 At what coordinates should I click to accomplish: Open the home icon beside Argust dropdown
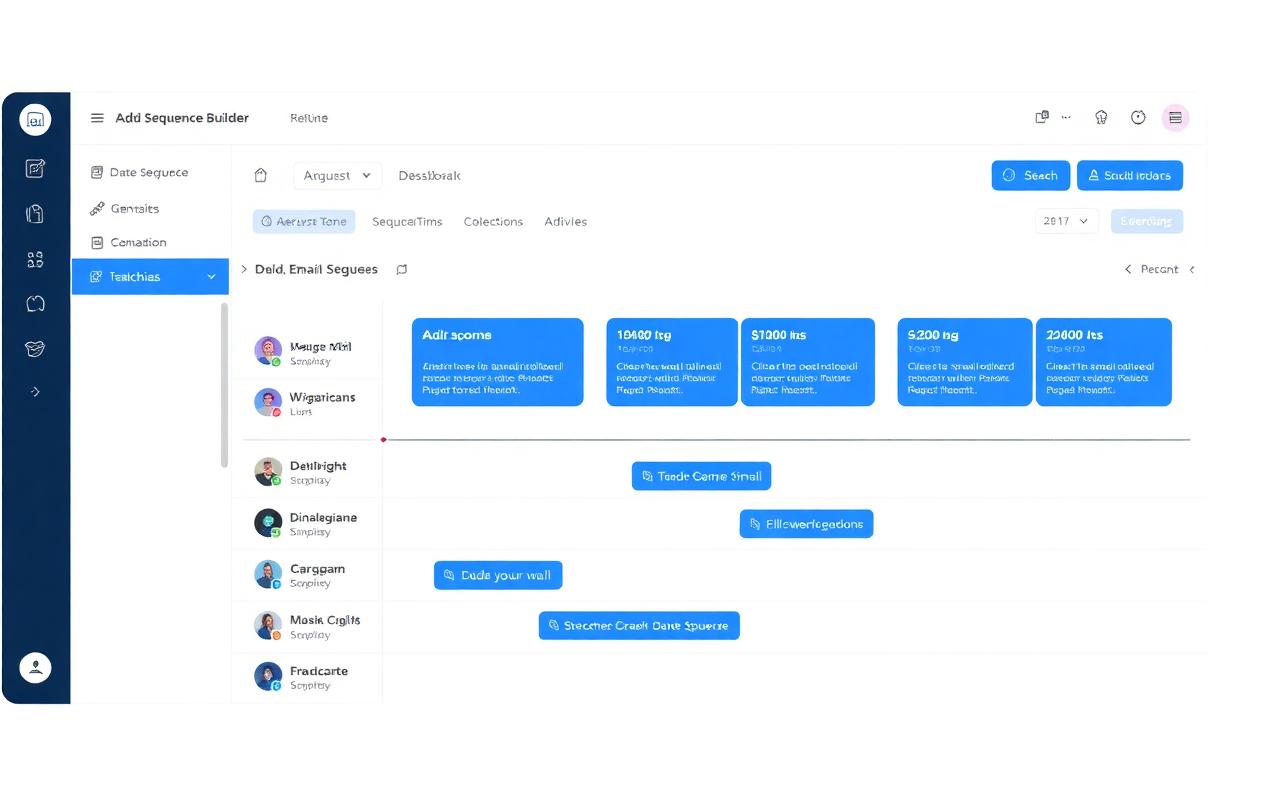[261, 175]
